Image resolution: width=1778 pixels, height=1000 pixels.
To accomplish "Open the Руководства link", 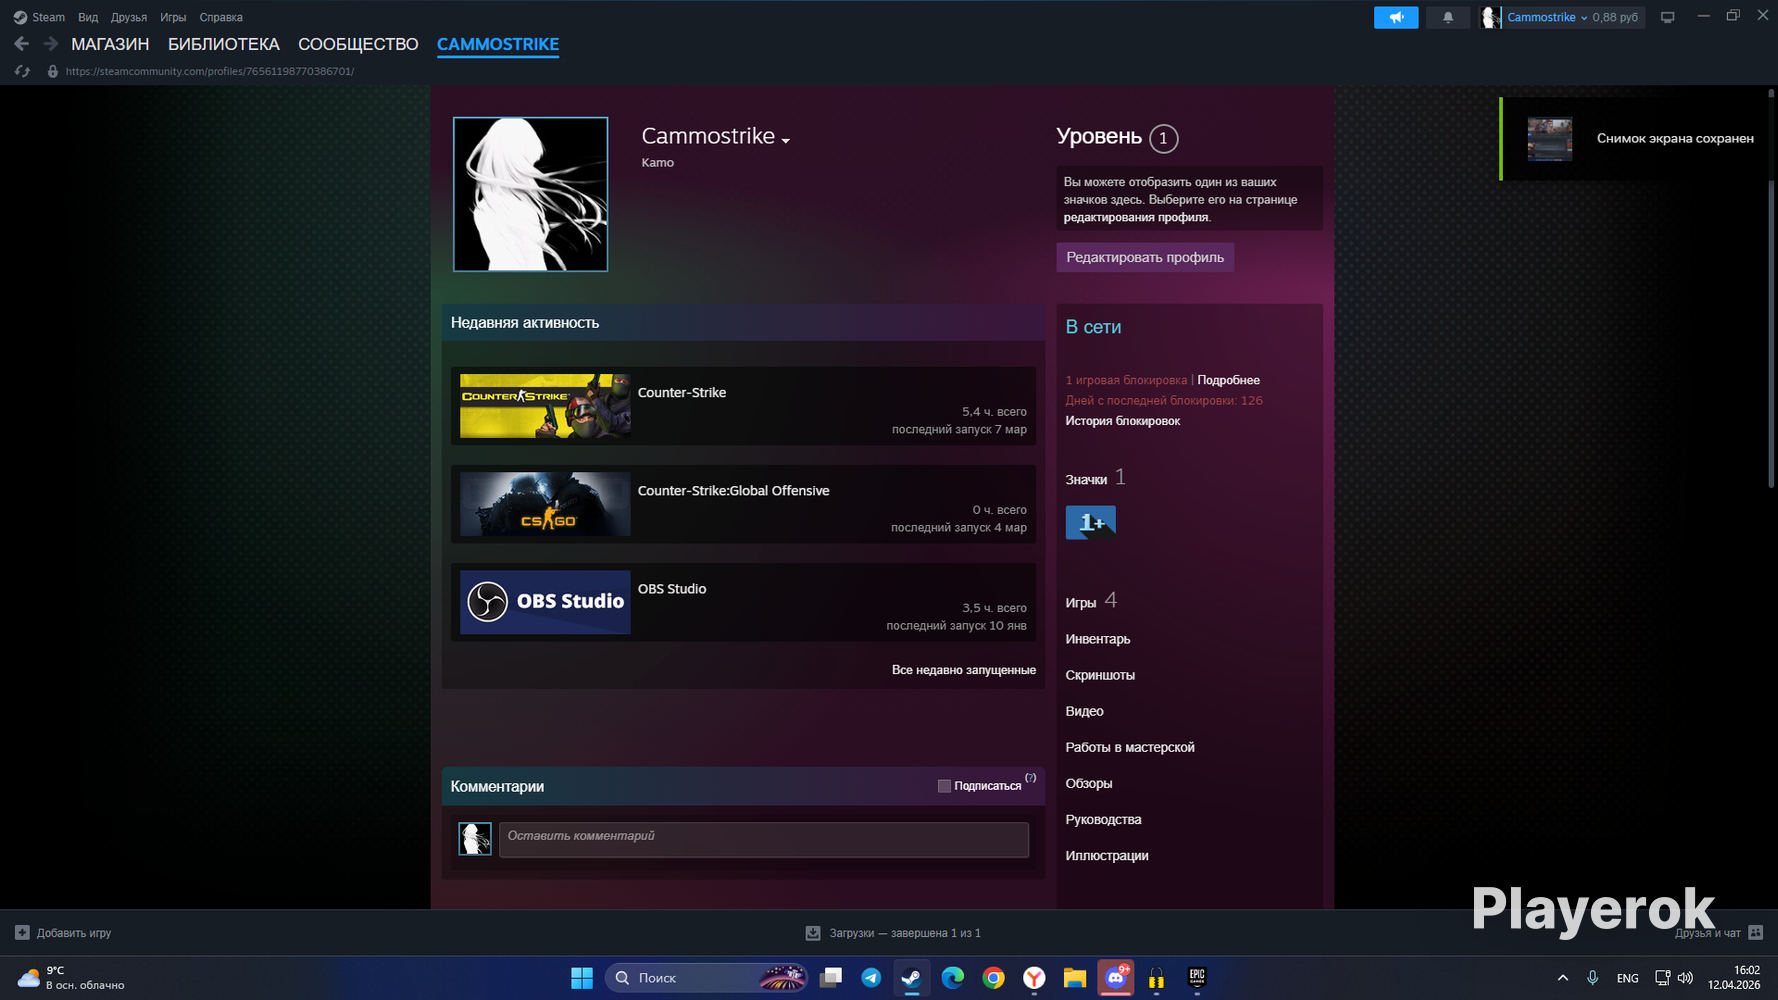I will [1104, 819].
